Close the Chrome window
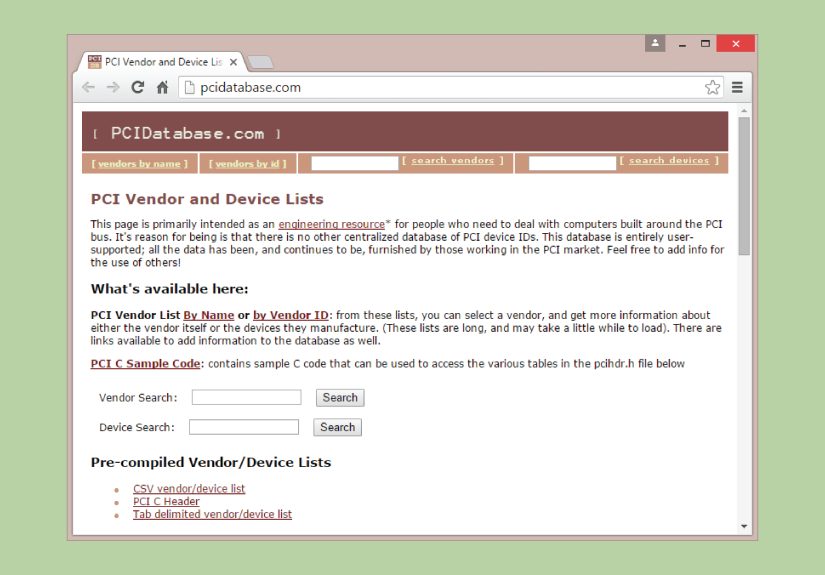This screenshot has height=575, width=825. 736,44
